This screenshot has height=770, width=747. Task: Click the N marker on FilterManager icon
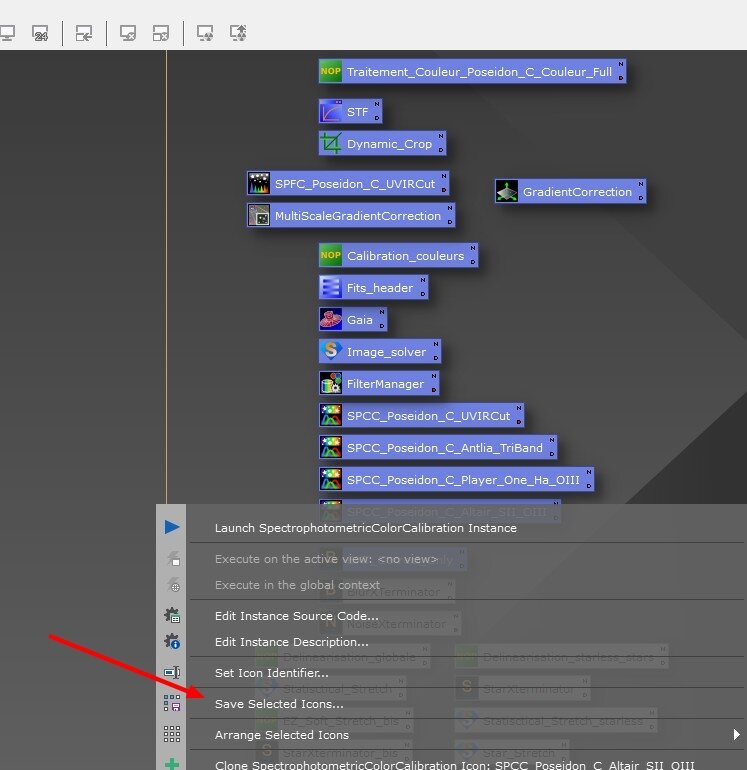[x=434, y=376]
